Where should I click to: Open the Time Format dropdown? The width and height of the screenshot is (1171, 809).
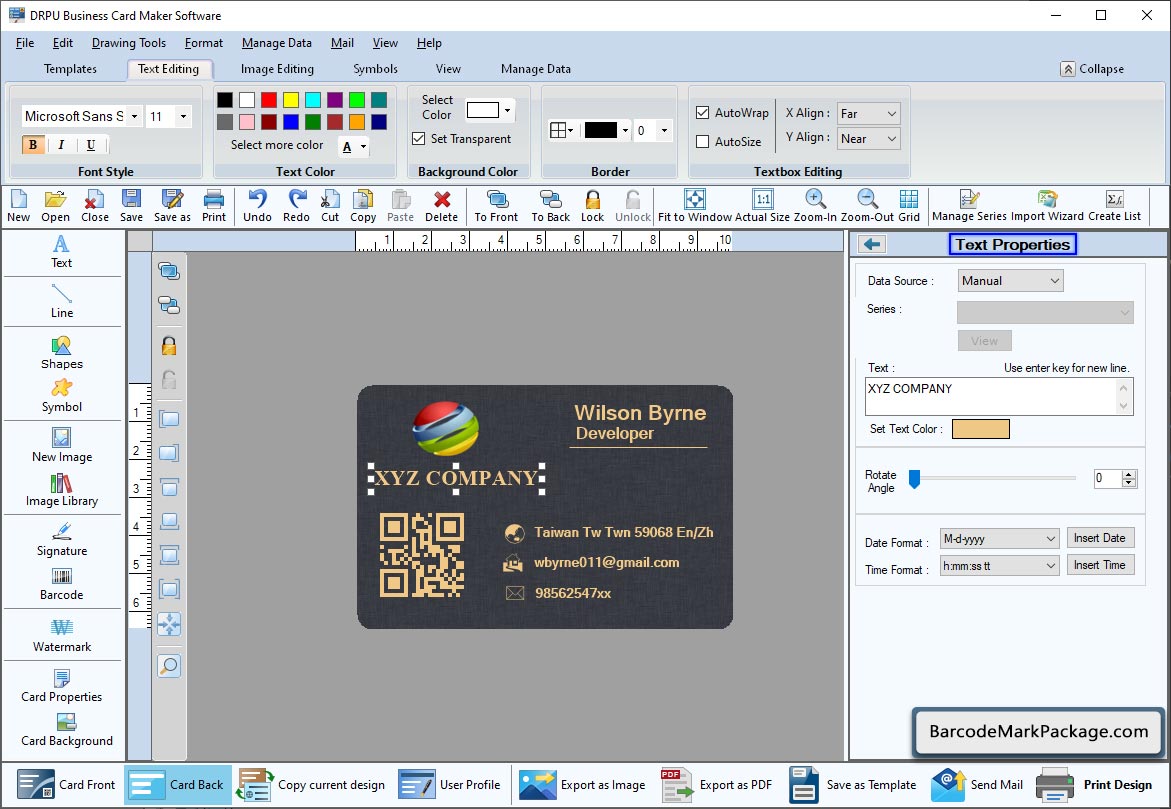pos(999,565)
